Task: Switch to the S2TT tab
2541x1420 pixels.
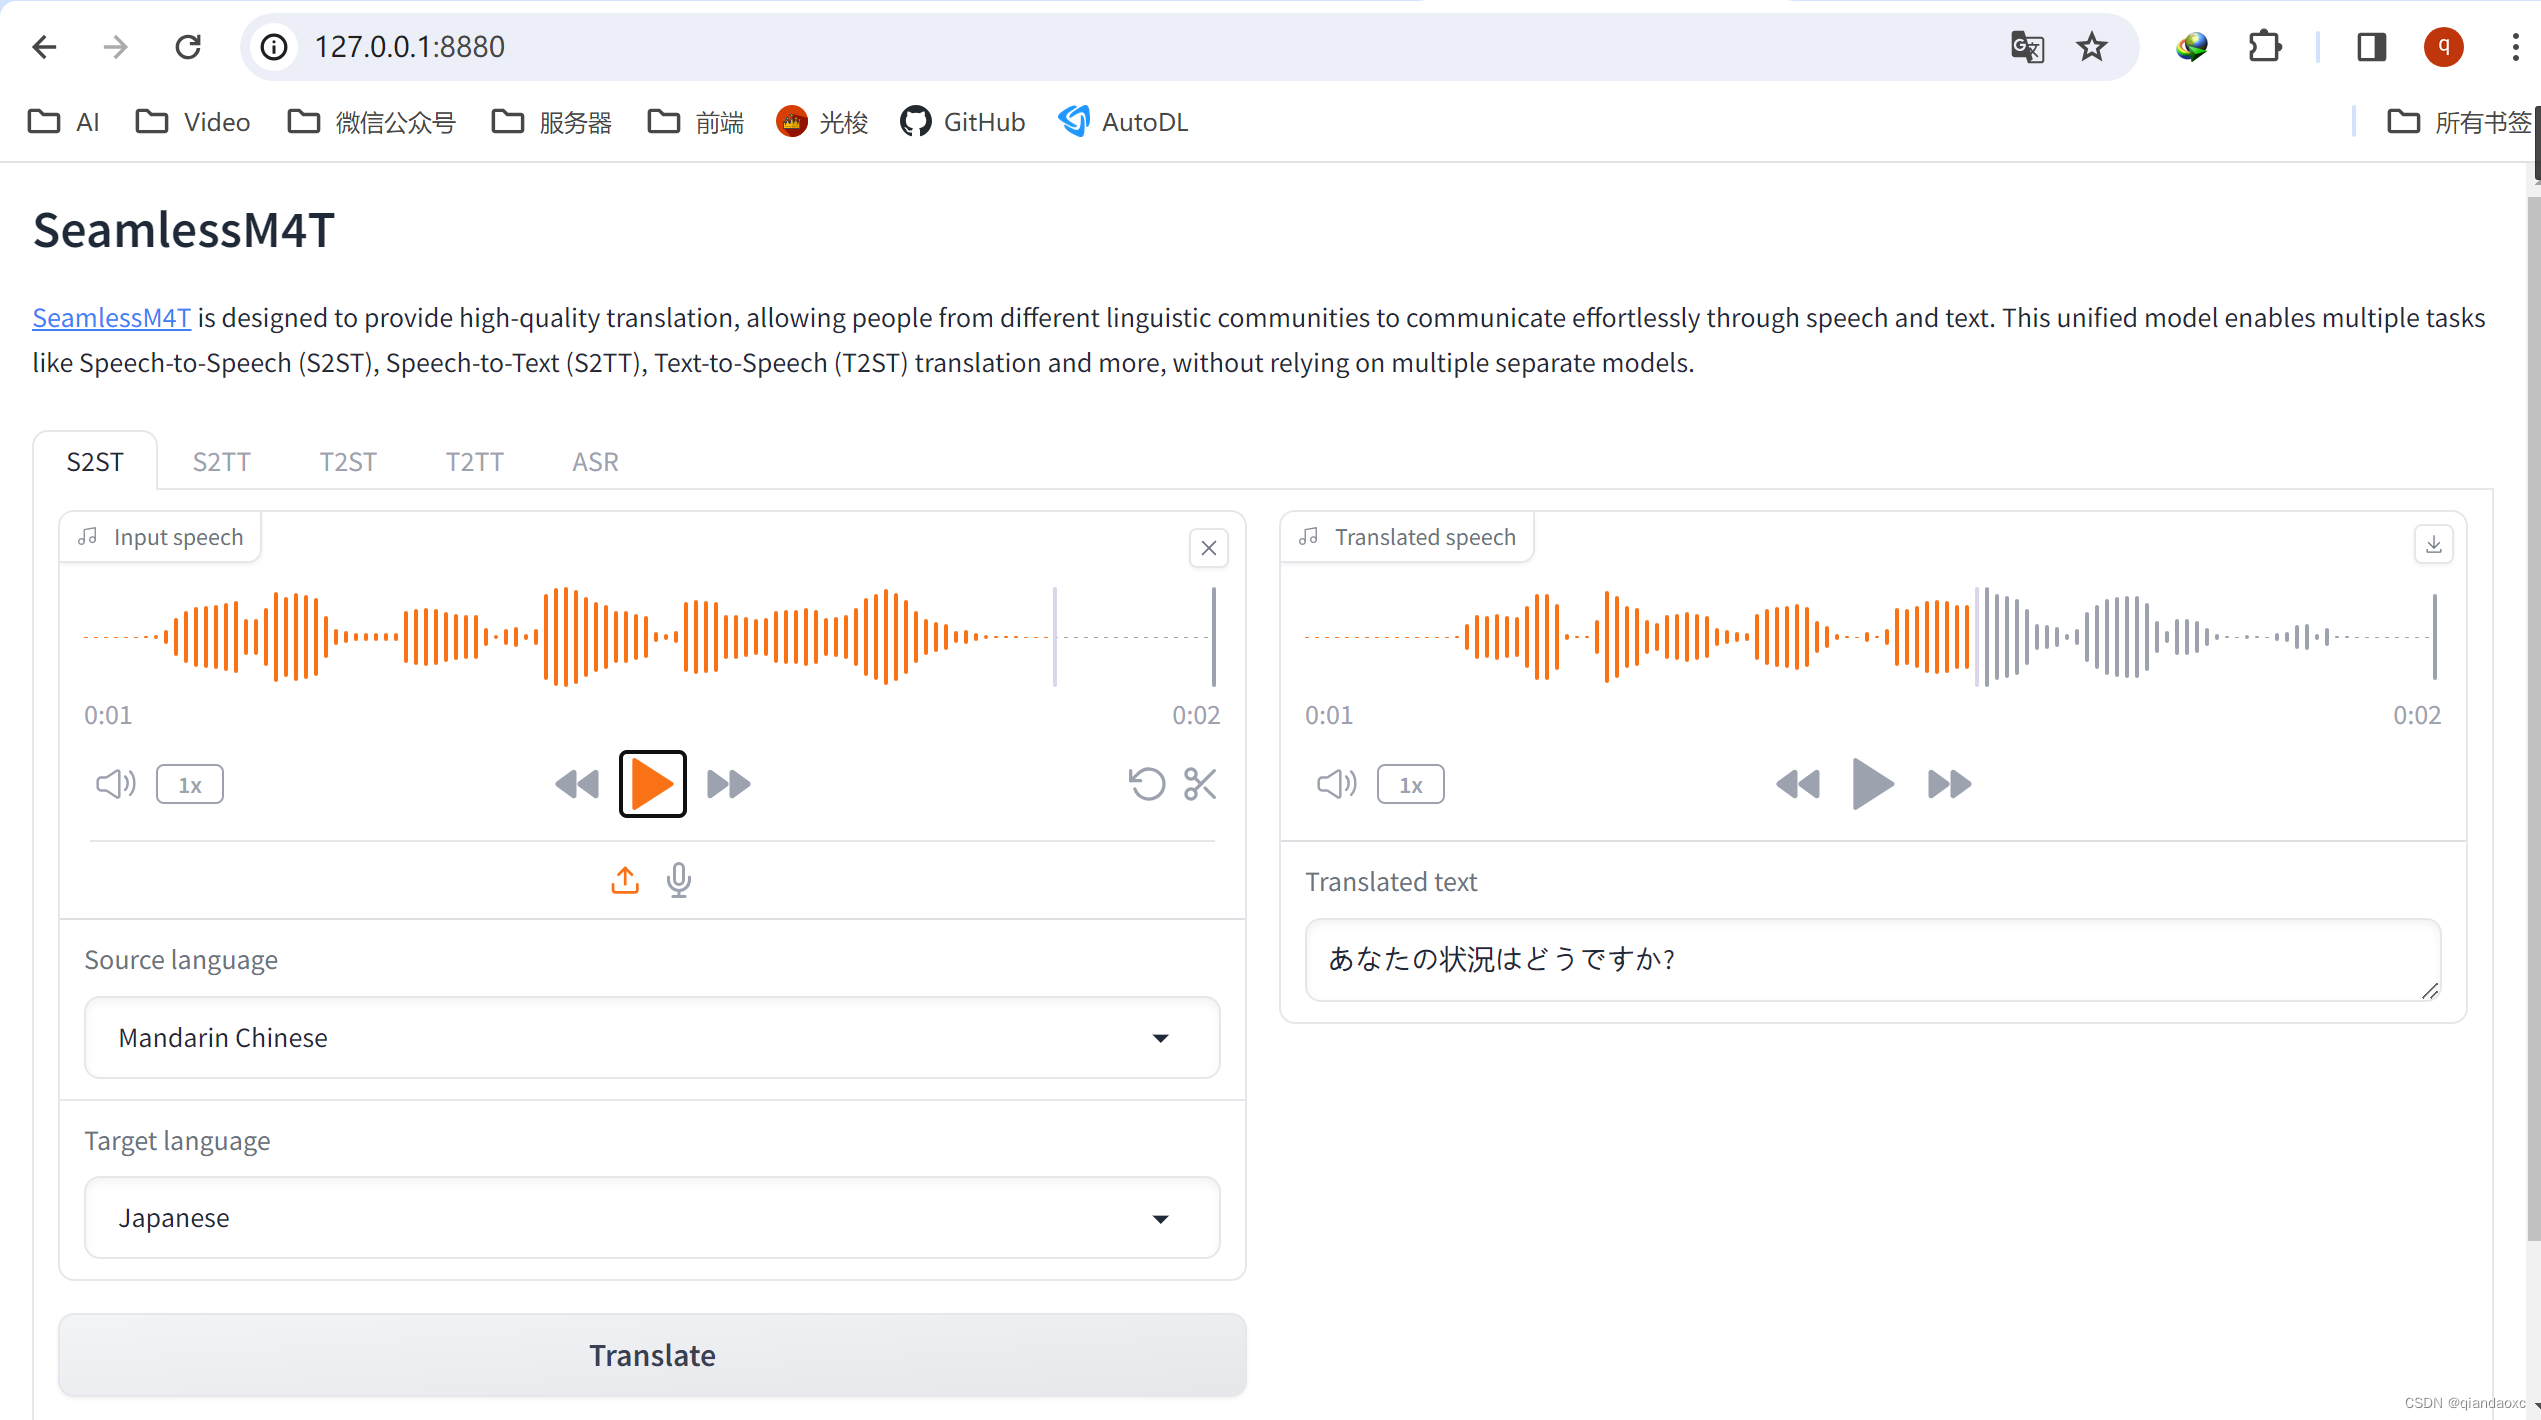Action: click(221, 462)
